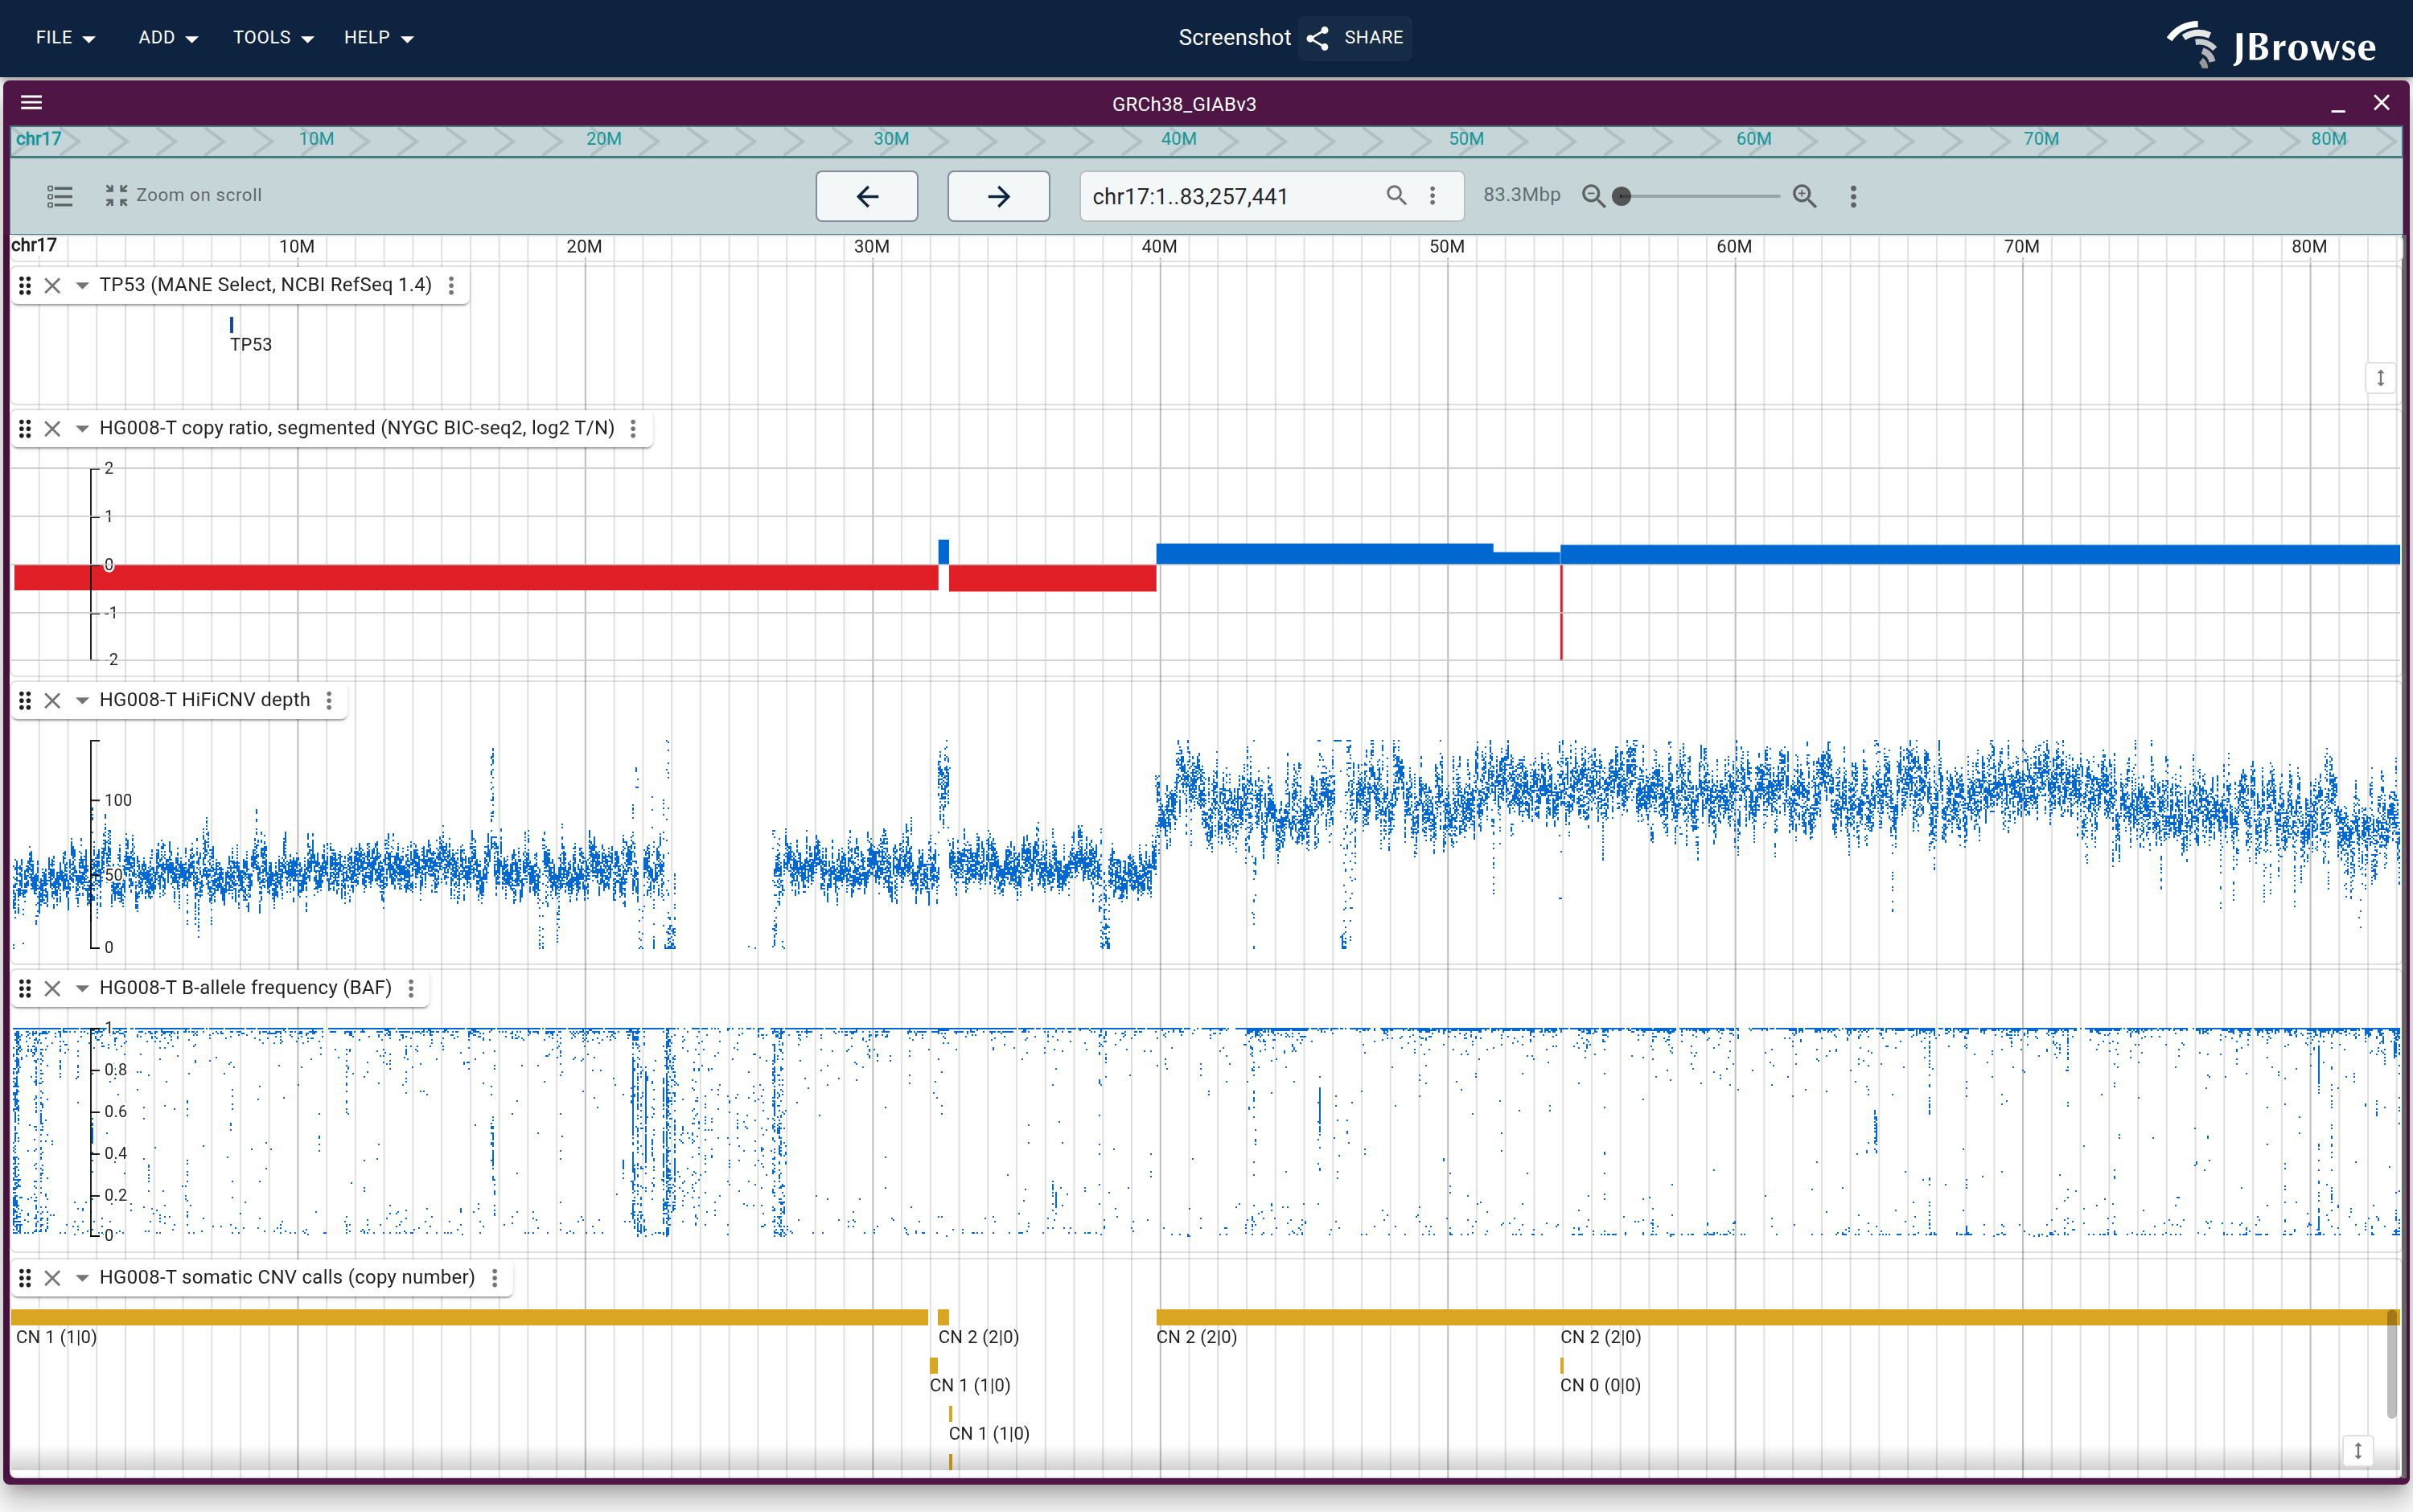
Task: Open copy ratio track options menu
Action: click(633, 429)
